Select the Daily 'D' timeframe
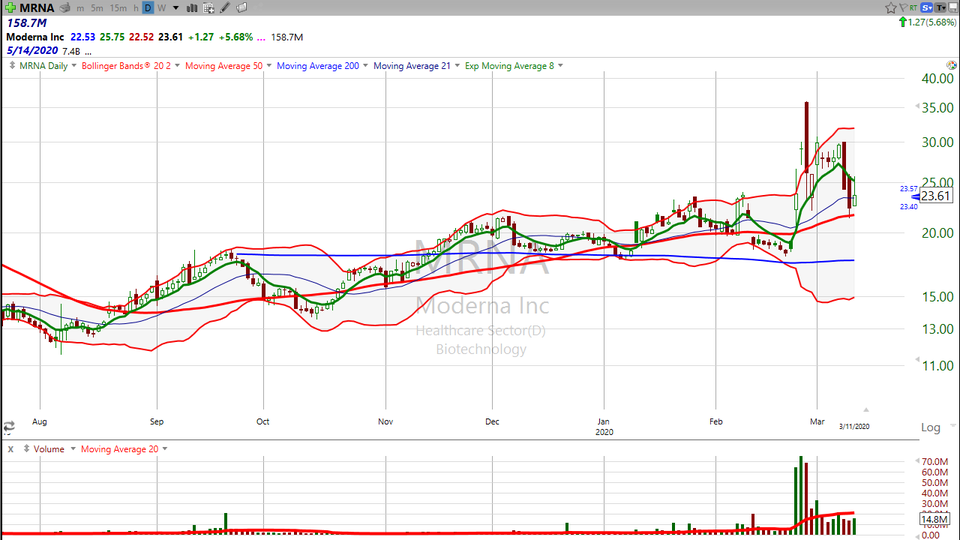This screenshot has height=540, width=960. (x=148, y=8)
